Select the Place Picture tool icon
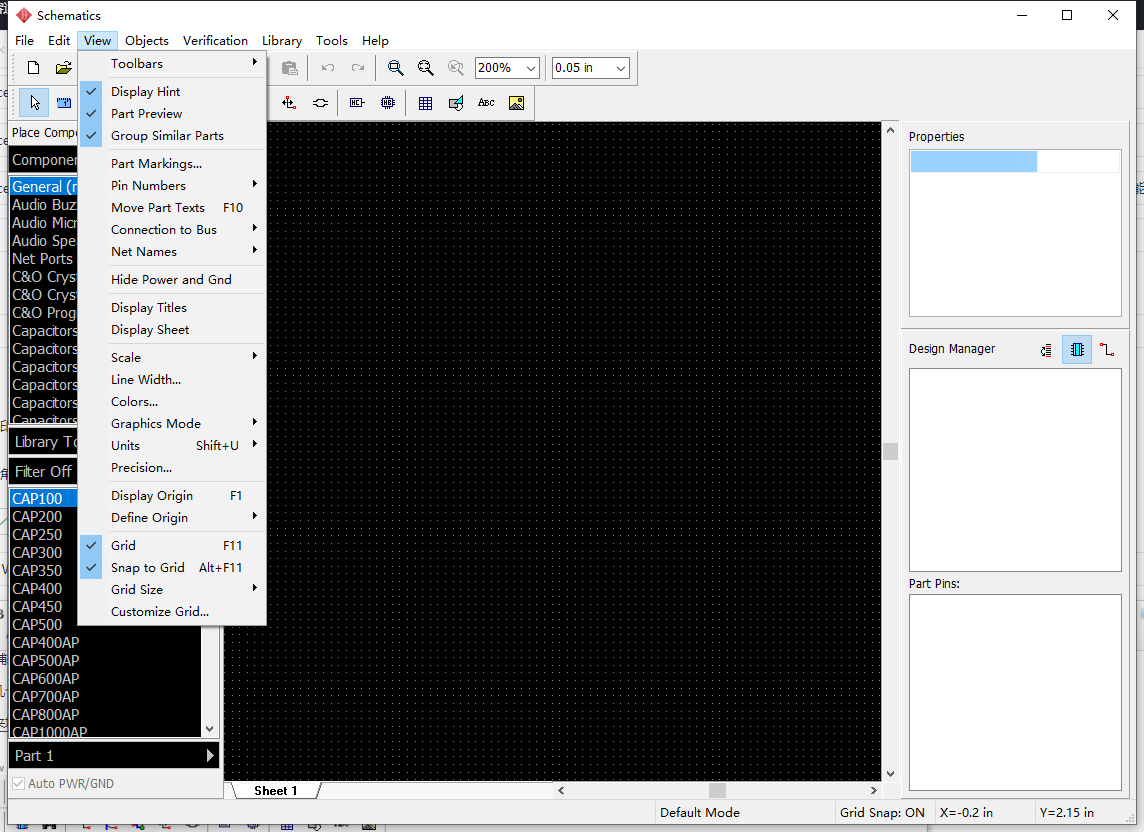This screenshot has height=832, width=1144. pyautogui.click(x=516, y=103)
